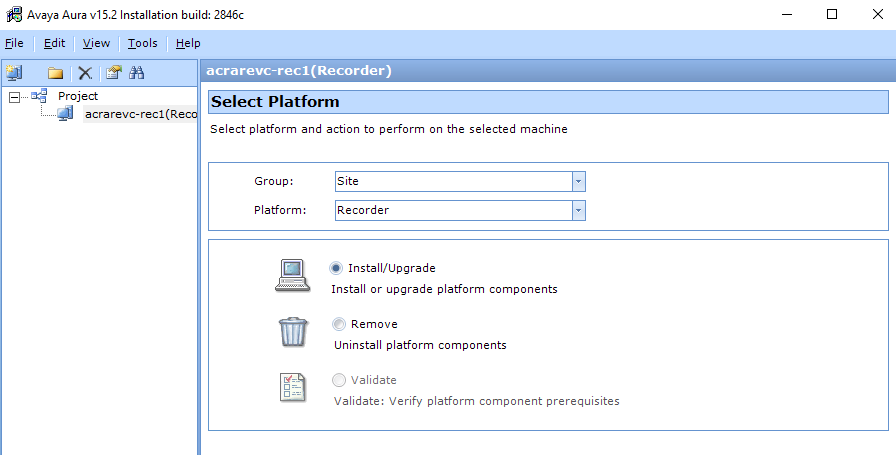Image resolution: width=896 pixels, height=455 pixels.
Task: Click the delete X toolbar icon
Action: pyautogui.click(x=85, y=73)
